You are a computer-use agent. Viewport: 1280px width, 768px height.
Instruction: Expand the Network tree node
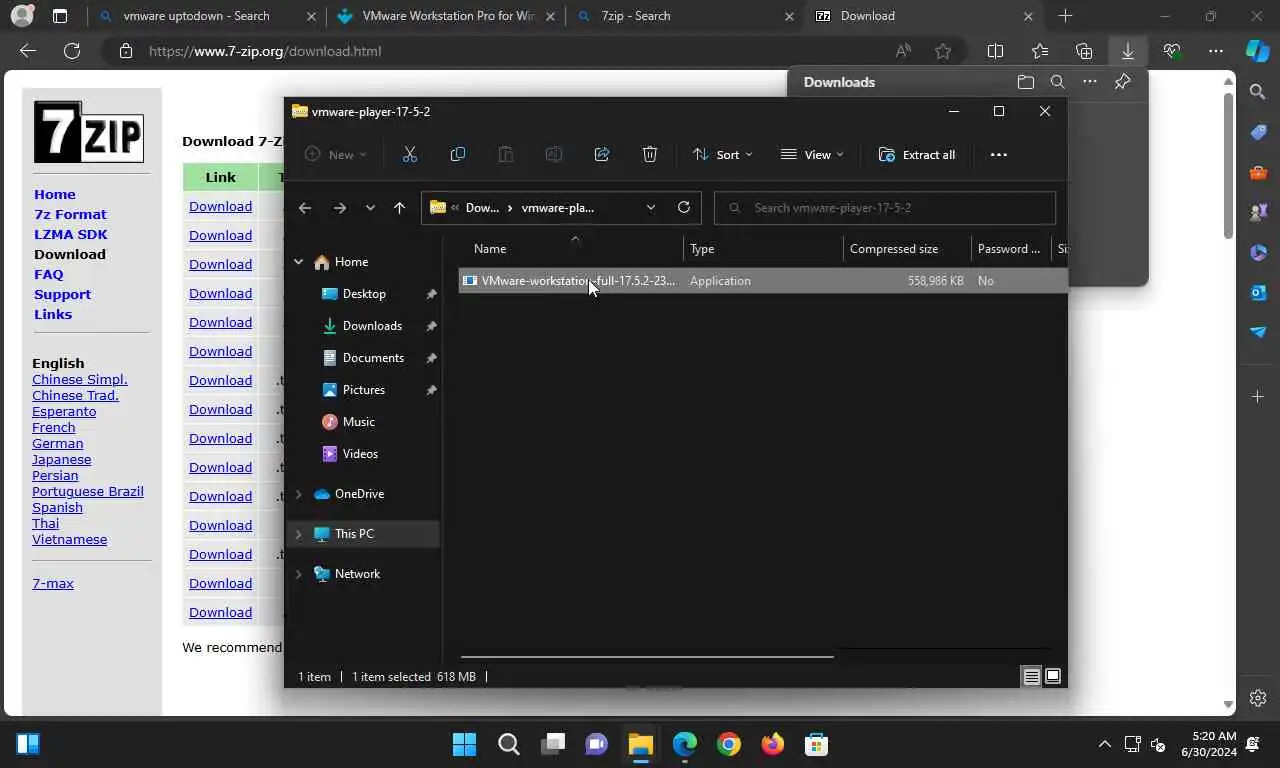(x=298, y=574)
